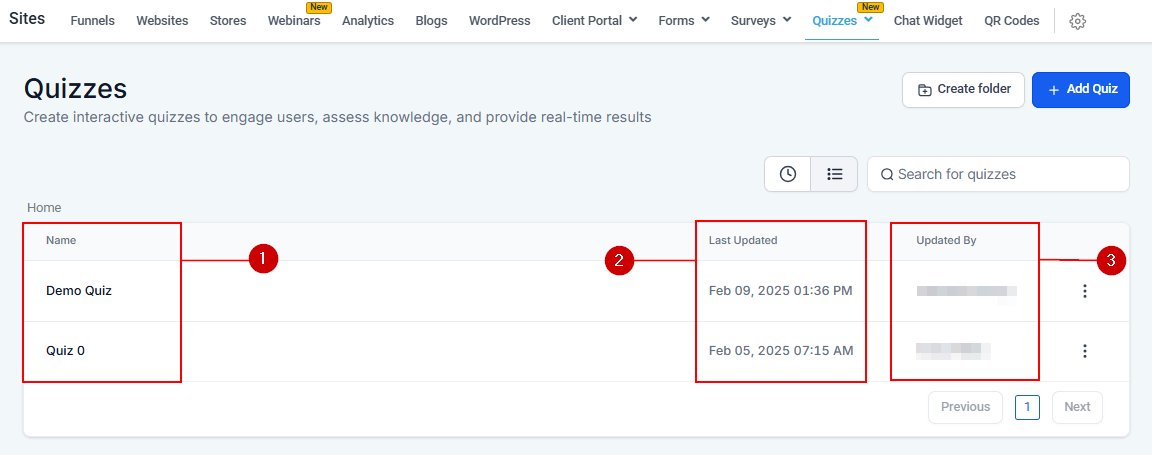Open the Webinars tab
The width and height of the screenshot is (1152, 455).
[x=294, y=21]
